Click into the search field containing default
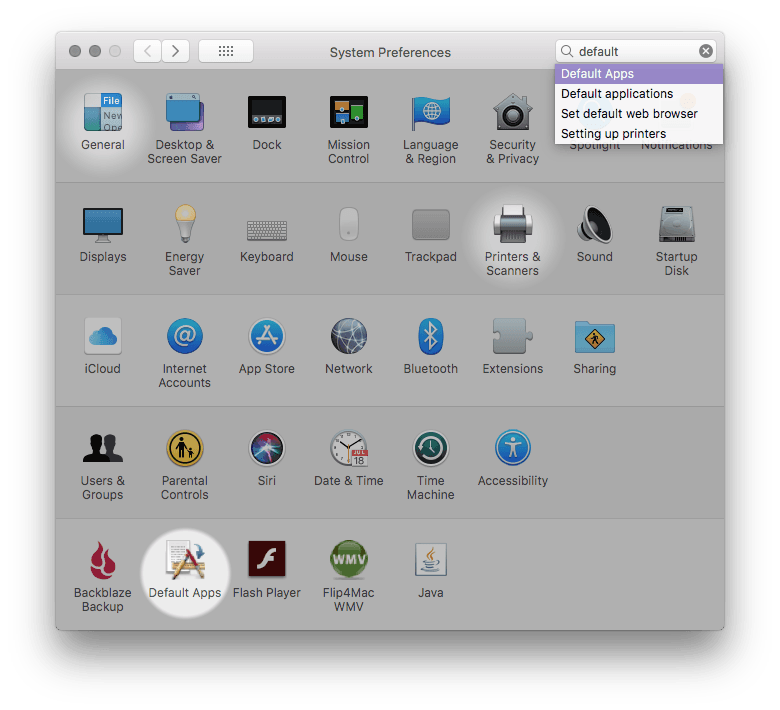The height and width of the screenshot is (710, 780). pyautogui.click(x=636, y=51)
